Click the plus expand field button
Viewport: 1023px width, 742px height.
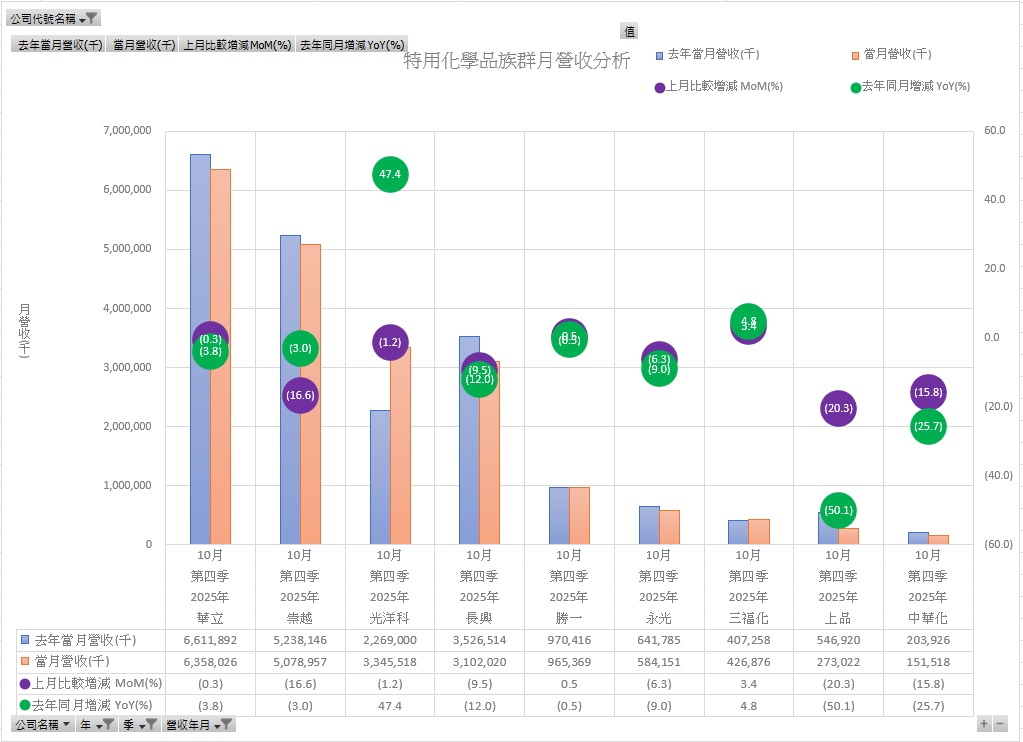(x=984, y=723)
